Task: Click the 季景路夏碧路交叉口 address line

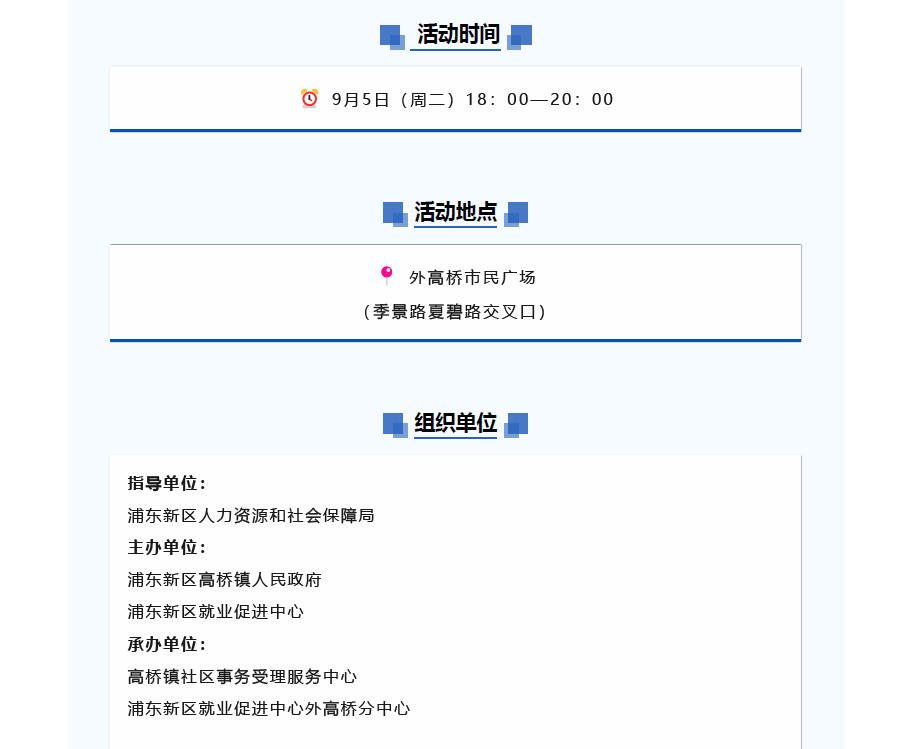Action: 456,312
